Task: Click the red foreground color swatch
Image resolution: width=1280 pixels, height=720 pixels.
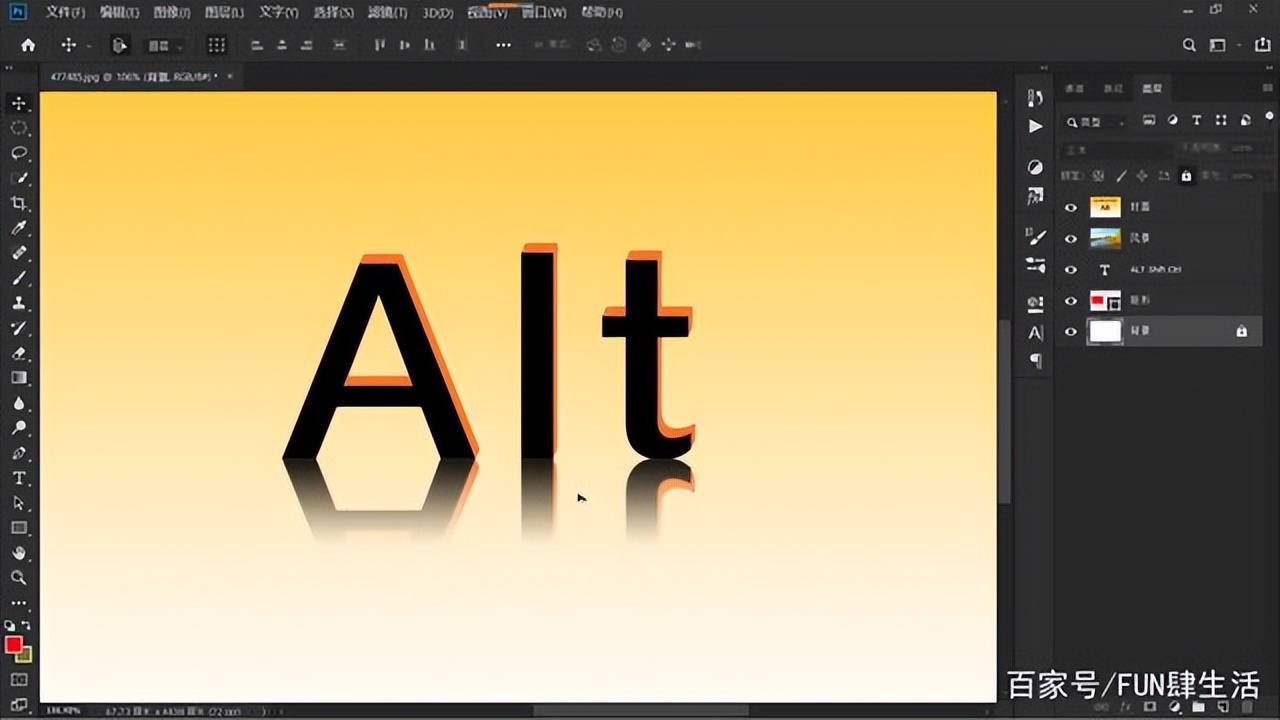Action: 13,645
